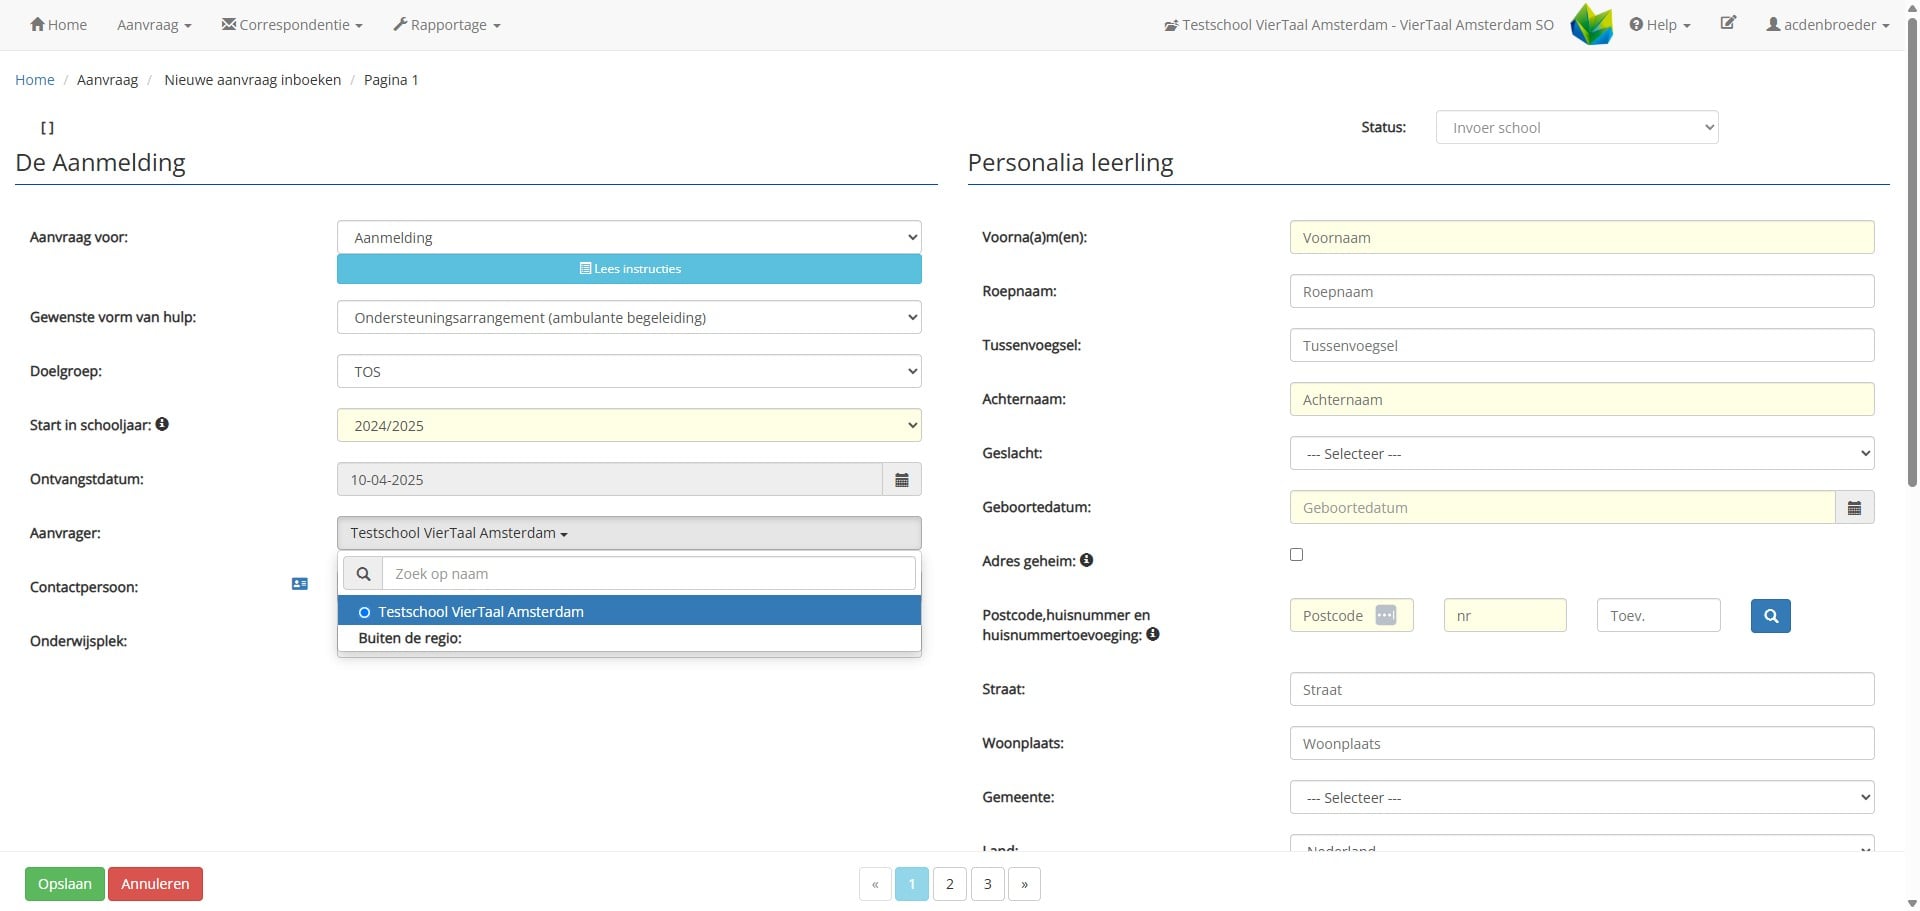Image resolution: width=1920 pixels, height=911 pixels.
Task: Open Start in schooljaar dropdown
Action: click(x=629, y=425)
